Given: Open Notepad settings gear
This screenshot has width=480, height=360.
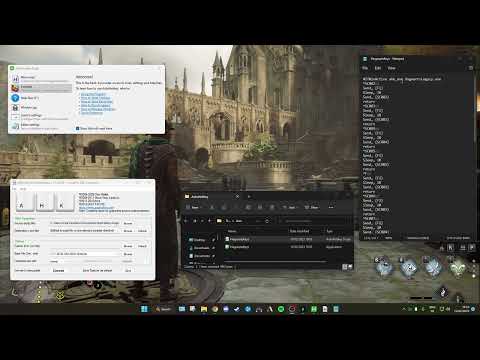Looking at the screenshot, I should point(471,68).
